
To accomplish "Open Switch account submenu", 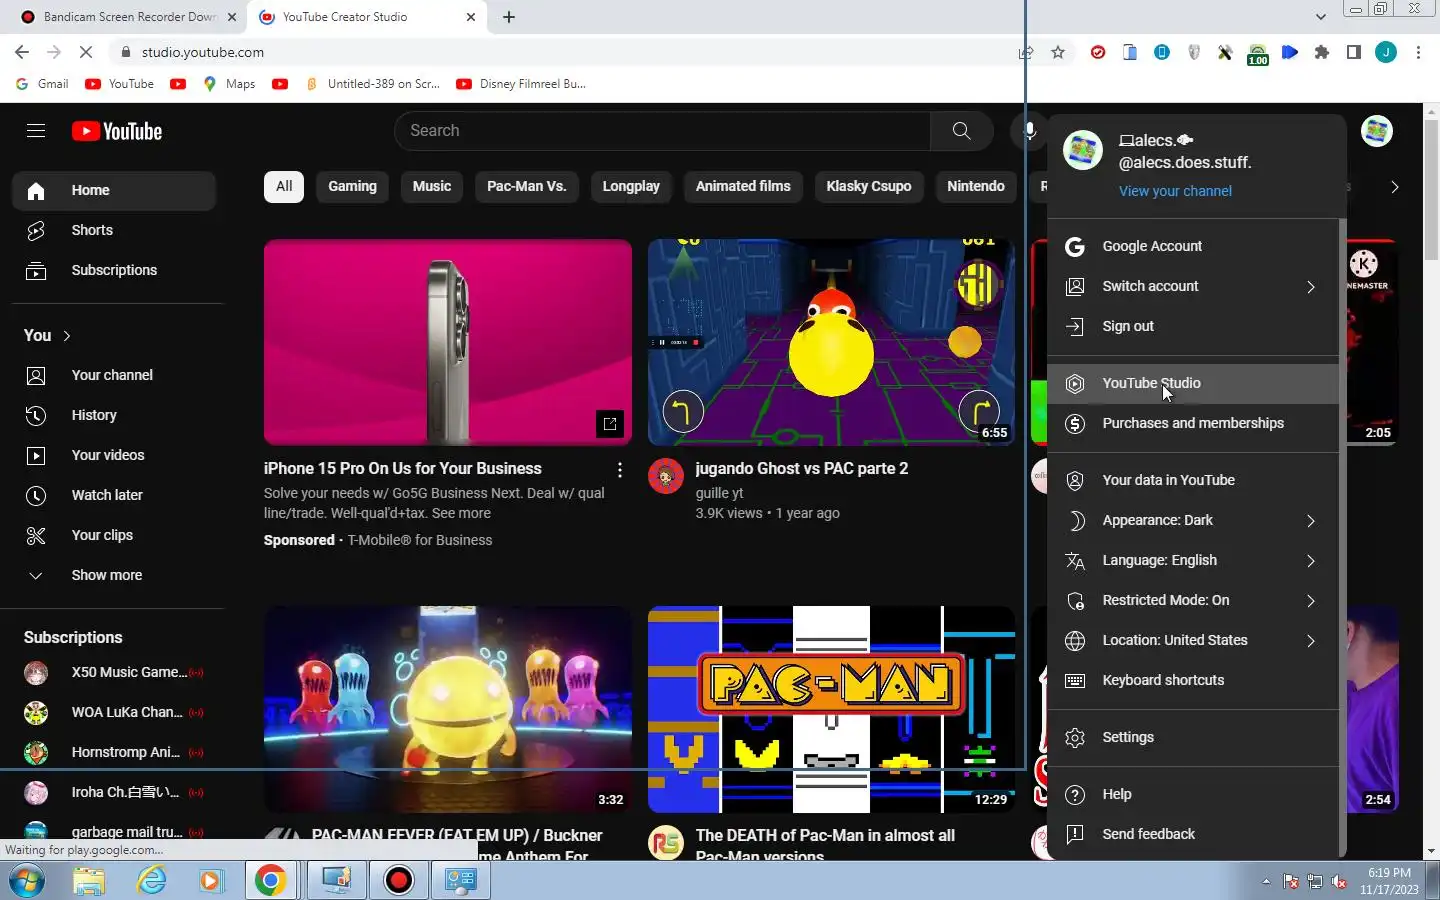I will point(1193,286).
